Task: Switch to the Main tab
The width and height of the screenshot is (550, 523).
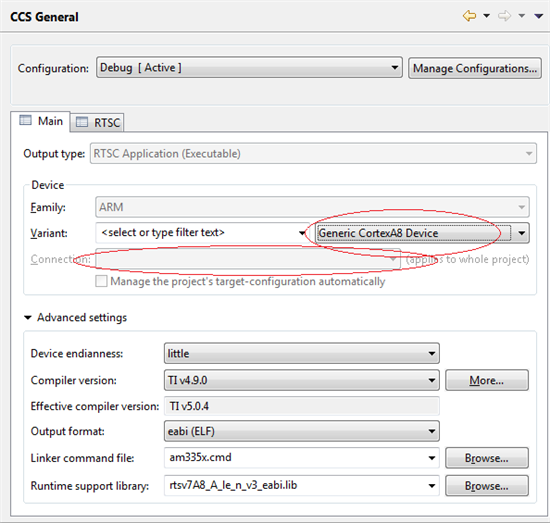Action: [40, 121]
